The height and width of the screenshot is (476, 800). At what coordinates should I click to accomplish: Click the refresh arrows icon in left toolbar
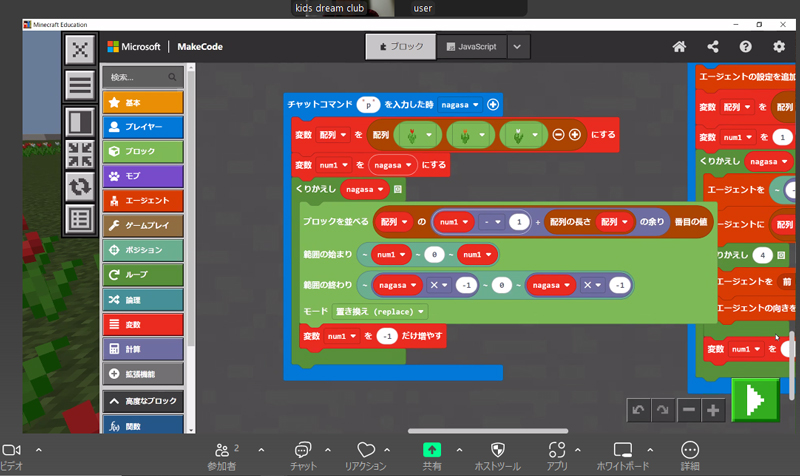[80, 187]
